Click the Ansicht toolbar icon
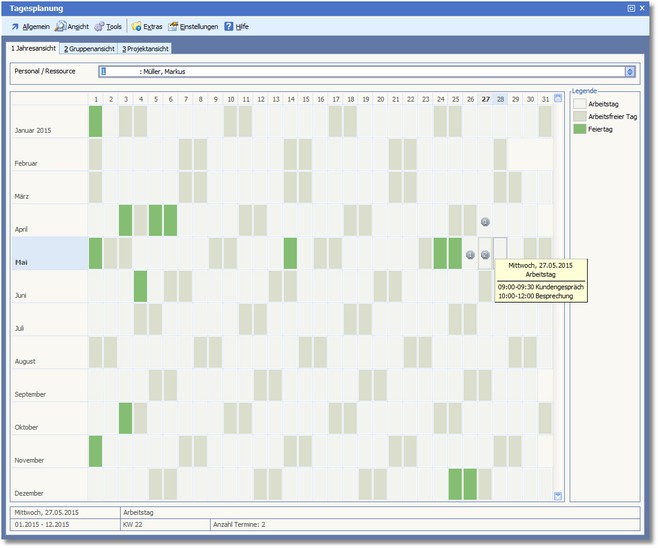The height and width of the screenshot is (548, 658). (60, 26)
